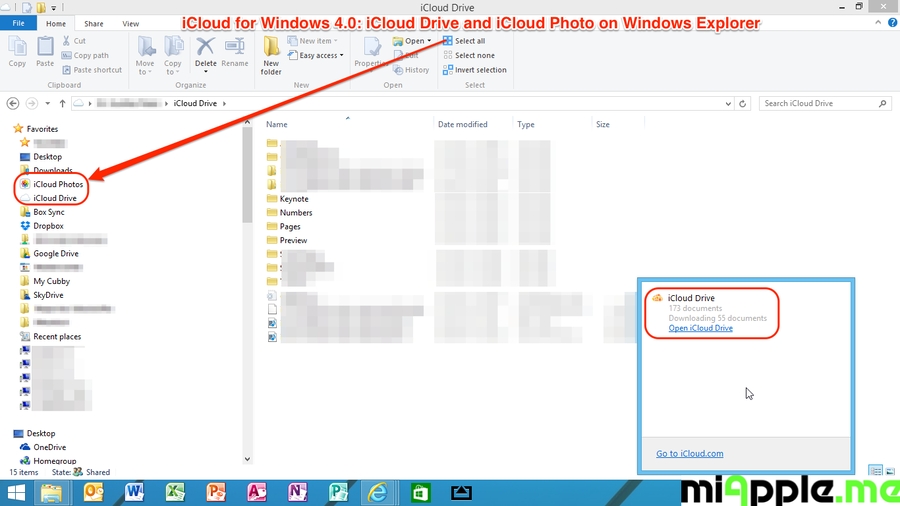Open the View ribbon tab
The image size is (900, 506).
point(130,23)
